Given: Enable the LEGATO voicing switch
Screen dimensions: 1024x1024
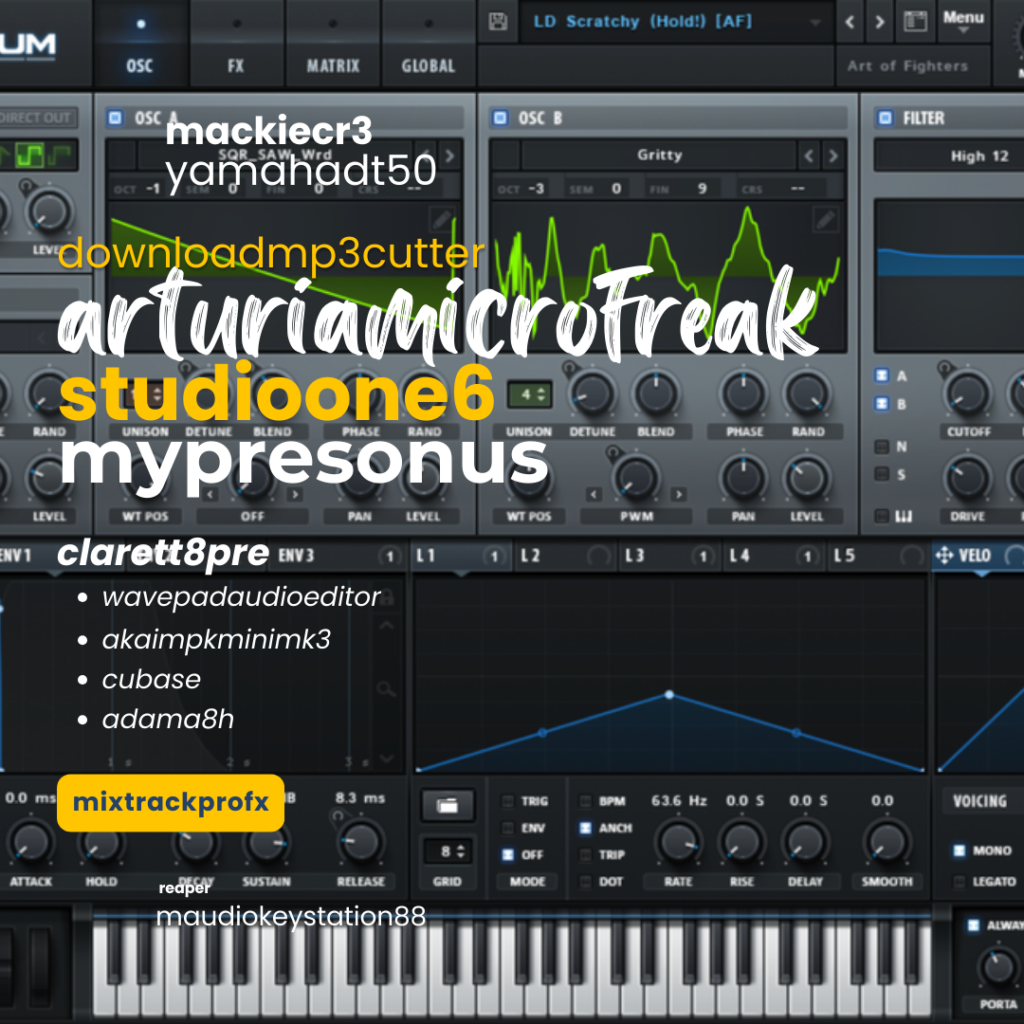Looking at the screenshot, I should [959, 882].
